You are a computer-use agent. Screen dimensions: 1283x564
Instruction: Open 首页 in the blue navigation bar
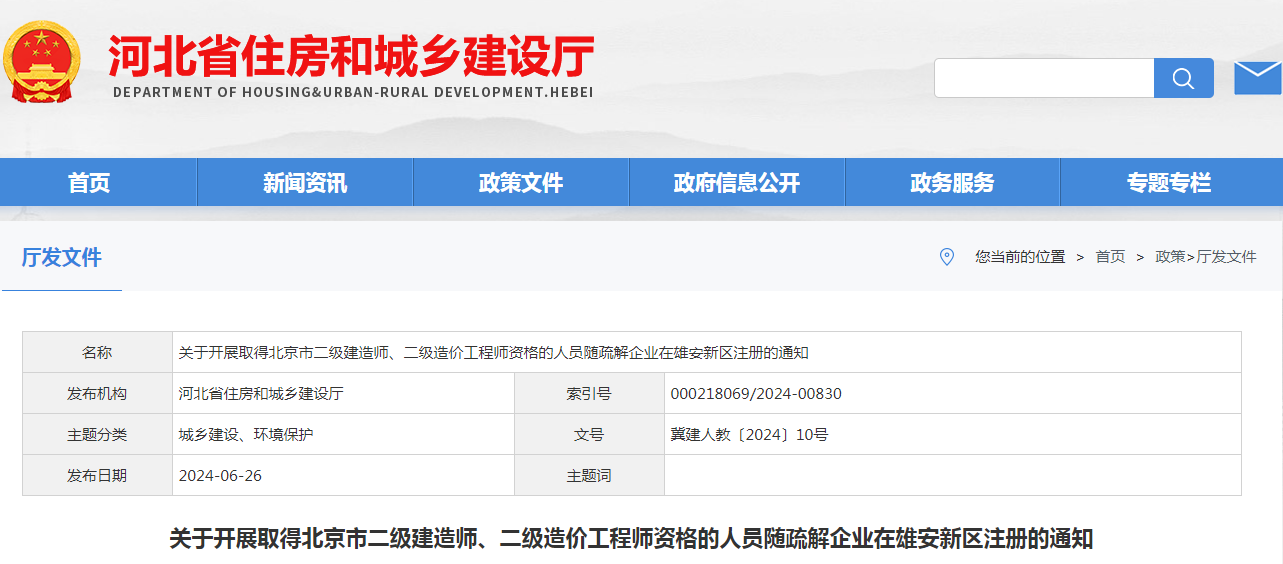(89, 183)
